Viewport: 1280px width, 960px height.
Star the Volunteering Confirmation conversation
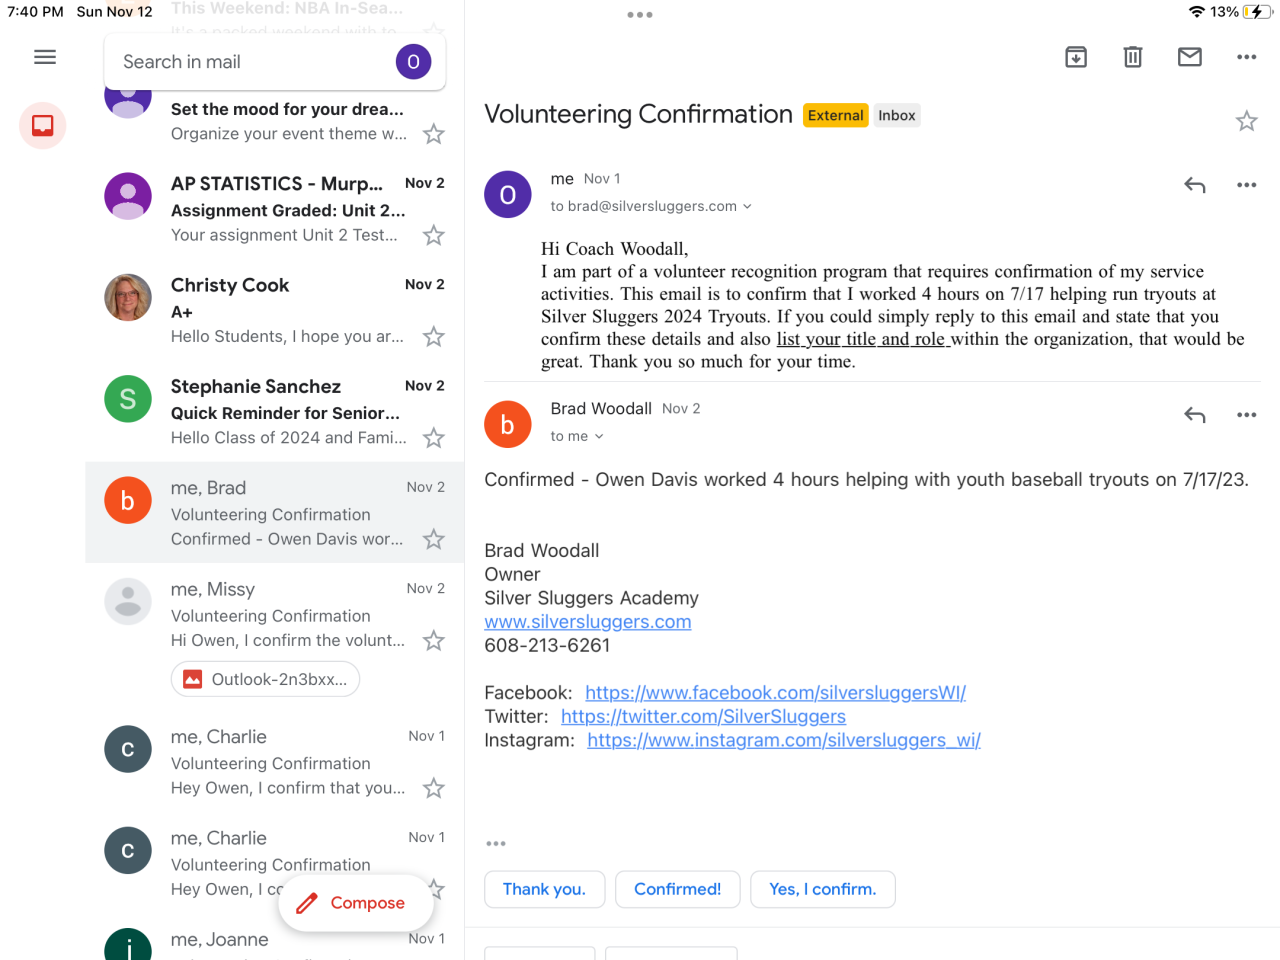(1246, 122)
